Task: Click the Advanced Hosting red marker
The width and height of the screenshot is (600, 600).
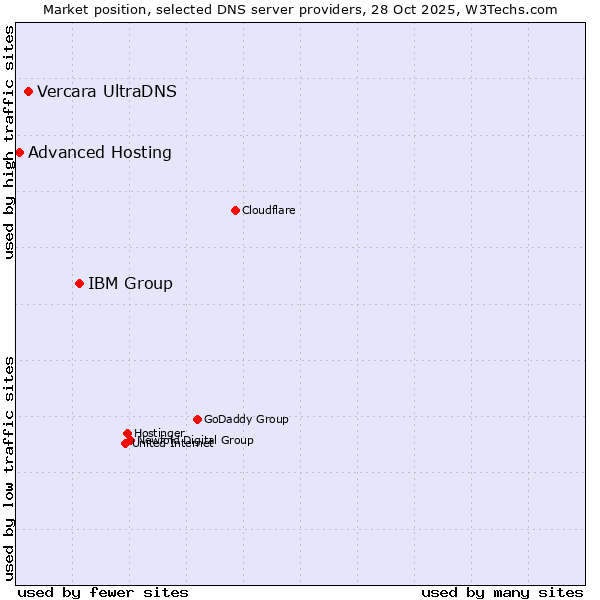Action: coord(19,153)
